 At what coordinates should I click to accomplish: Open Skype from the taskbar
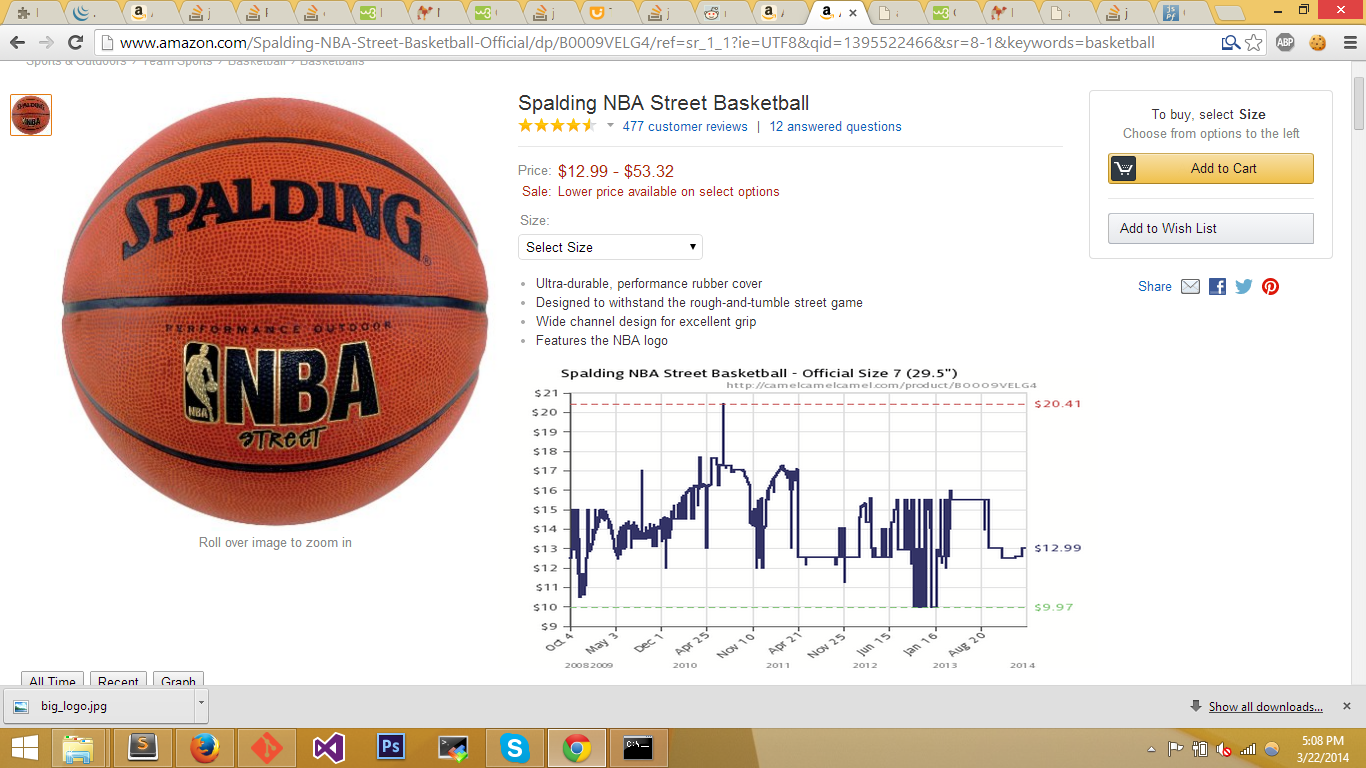514,748
